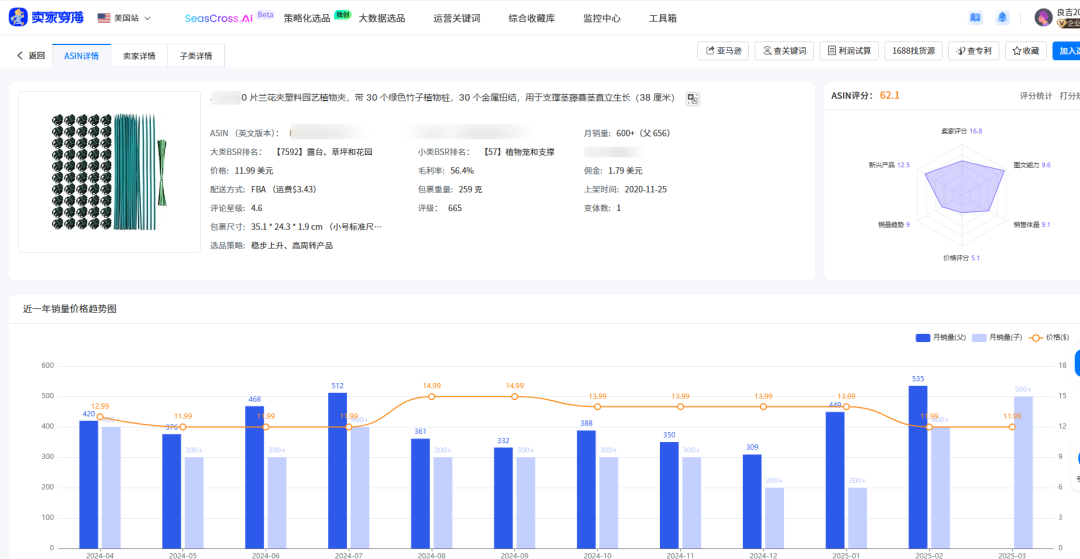Click the 评分统计 link
The height and width of the screenshot is (559, 1080).
click(1035, 96)
